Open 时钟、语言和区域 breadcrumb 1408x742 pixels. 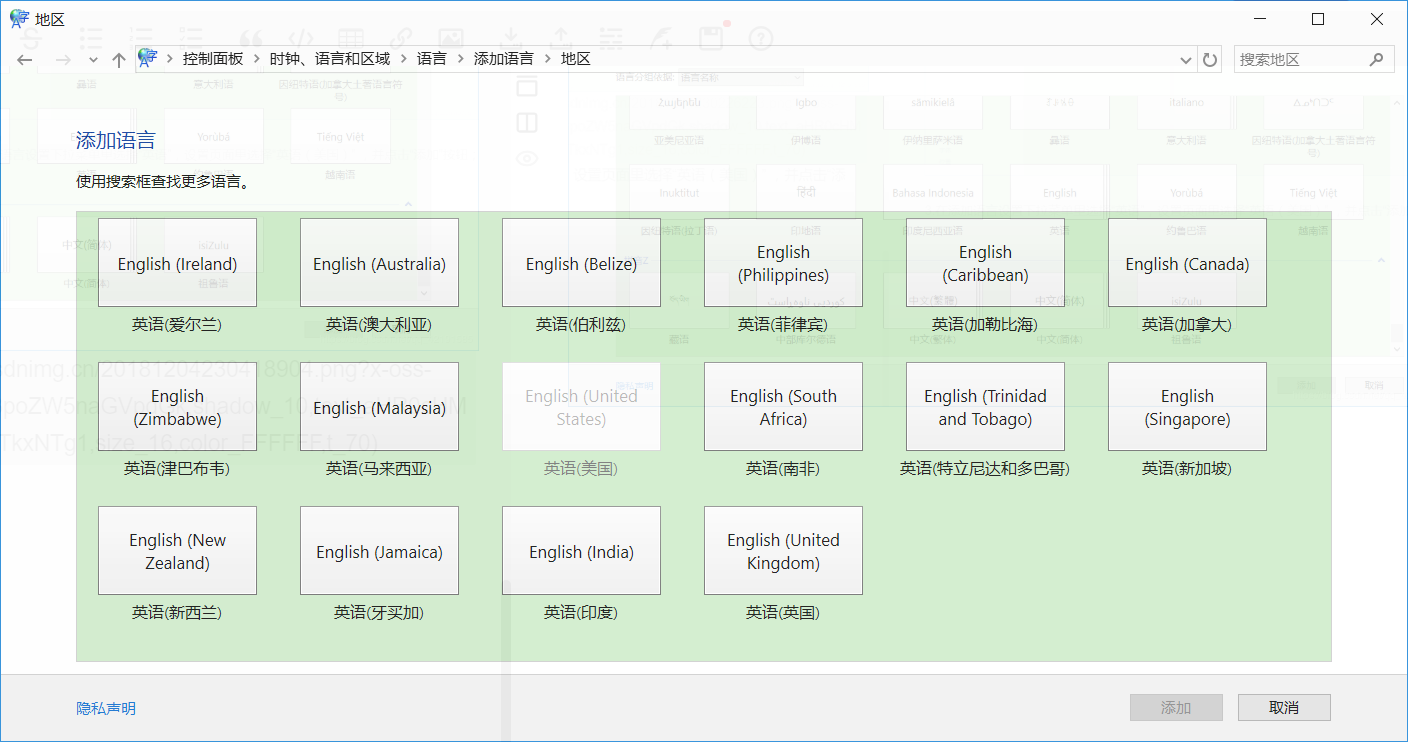coord(330,59)
